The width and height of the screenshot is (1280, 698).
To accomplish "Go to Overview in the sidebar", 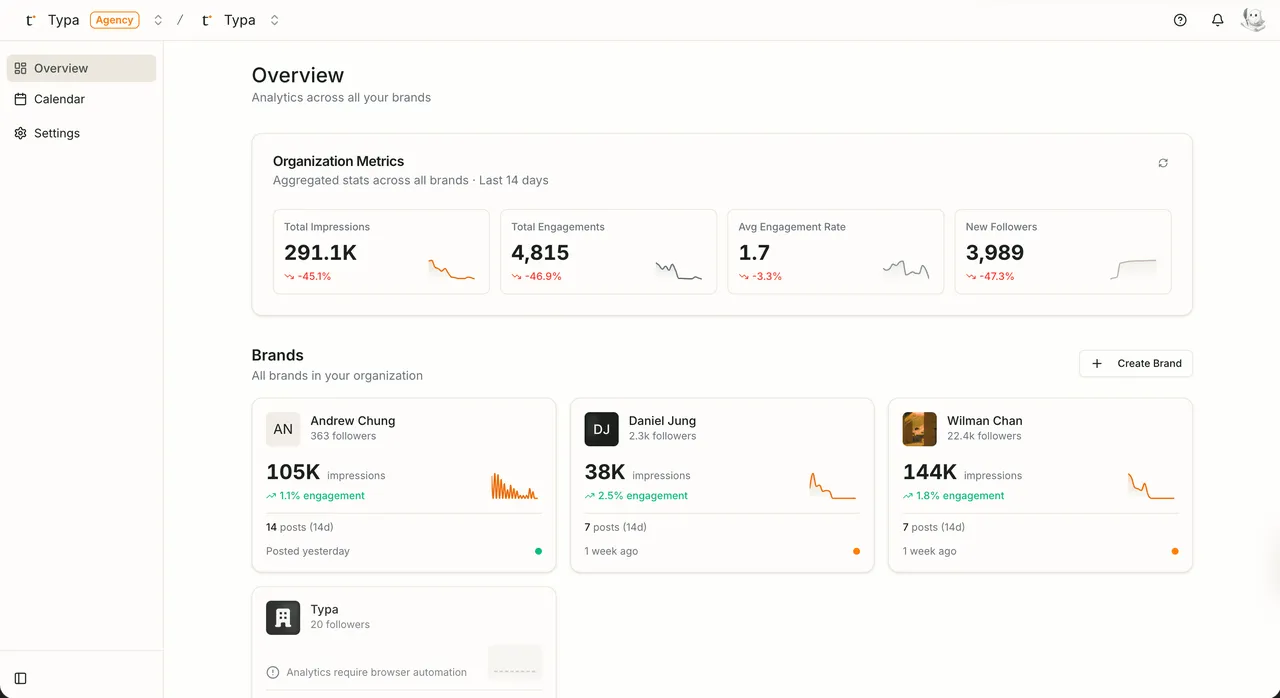I will (82, 68).
